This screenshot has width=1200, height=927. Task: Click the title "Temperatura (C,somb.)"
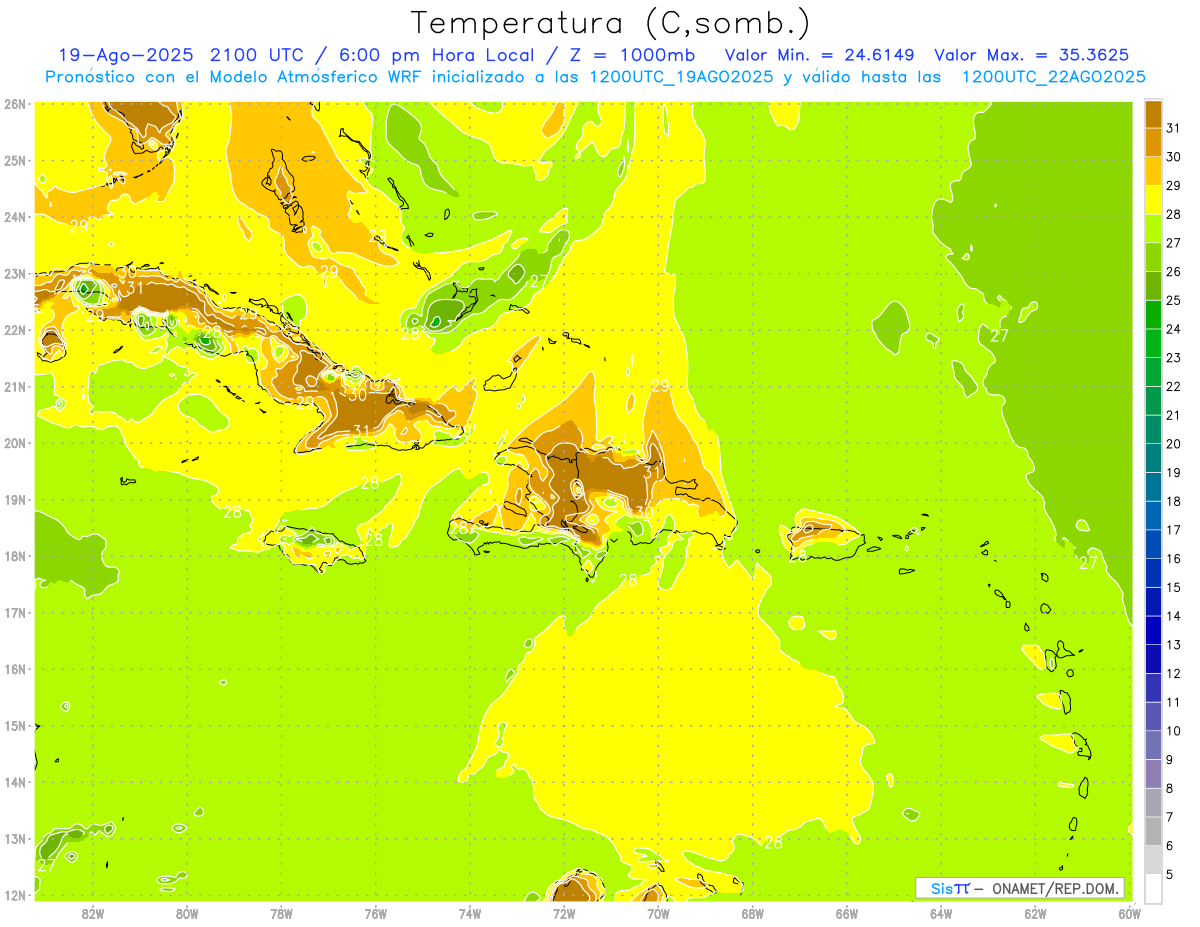pos(610,23)
